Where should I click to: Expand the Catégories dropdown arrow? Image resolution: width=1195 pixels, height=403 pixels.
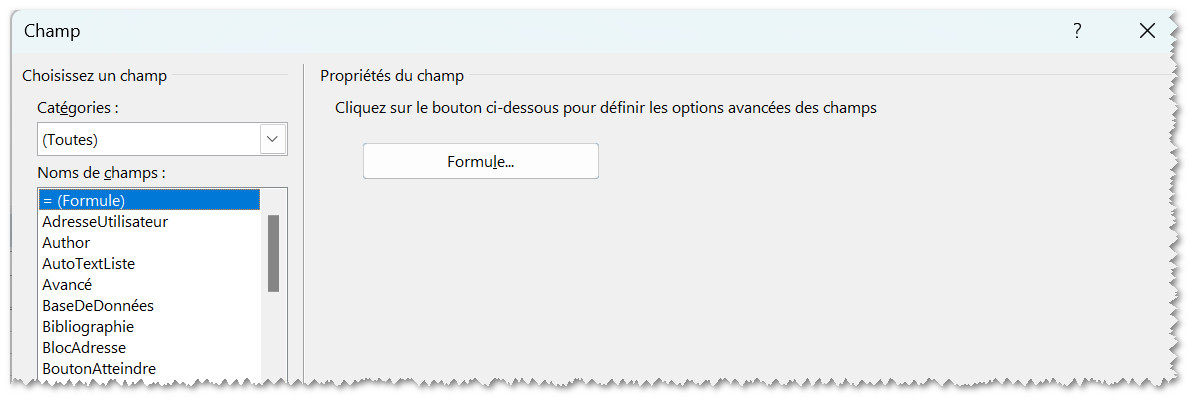273,140
